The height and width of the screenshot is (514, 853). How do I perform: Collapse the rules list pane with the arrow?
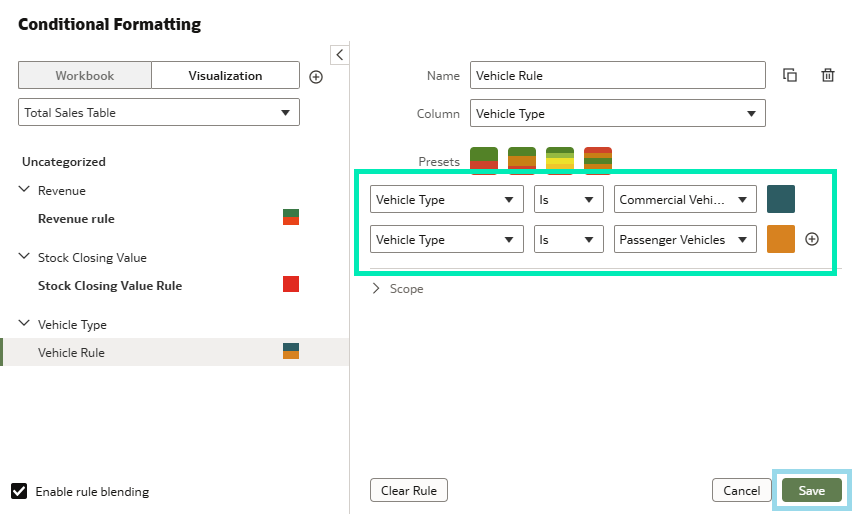click(339, 54)
